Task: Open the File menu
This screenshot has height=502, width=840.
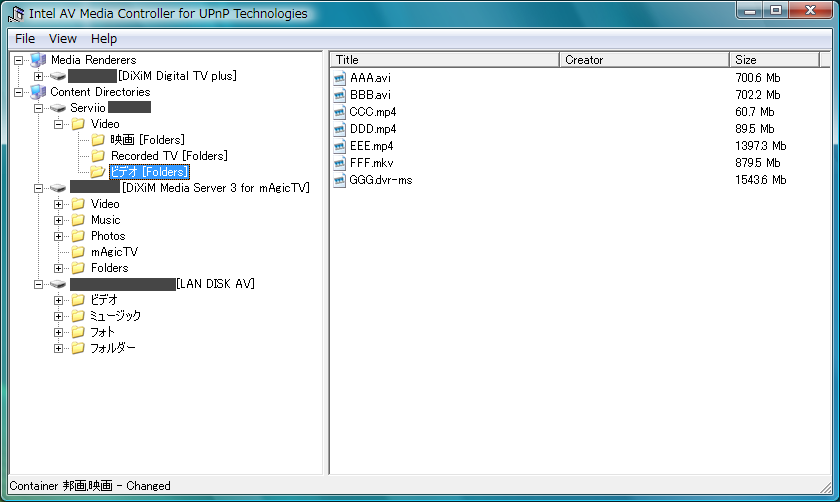Action: [25, 38]
